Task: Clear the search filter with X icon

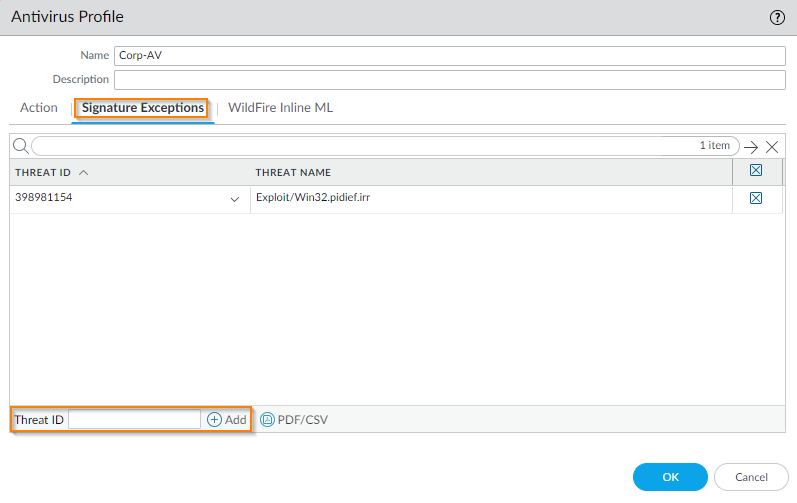Action: (x=772, y=147)
